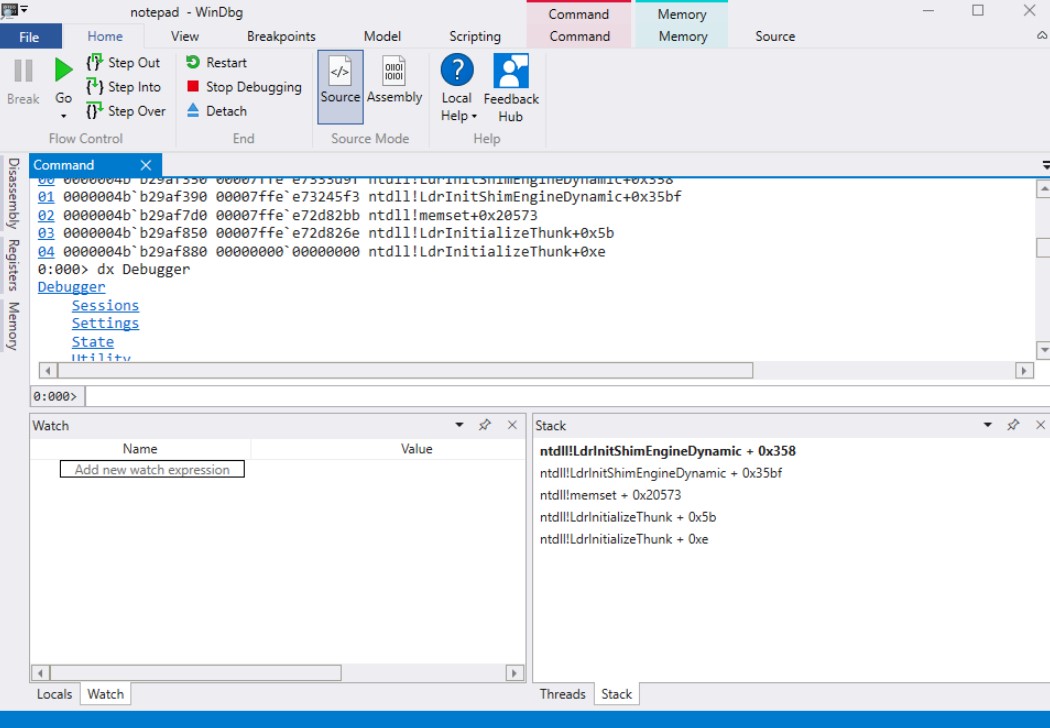Screen dimensions: 1050x728
Task: Open the Command contextual ribbon tab
Action: [579, 36]
